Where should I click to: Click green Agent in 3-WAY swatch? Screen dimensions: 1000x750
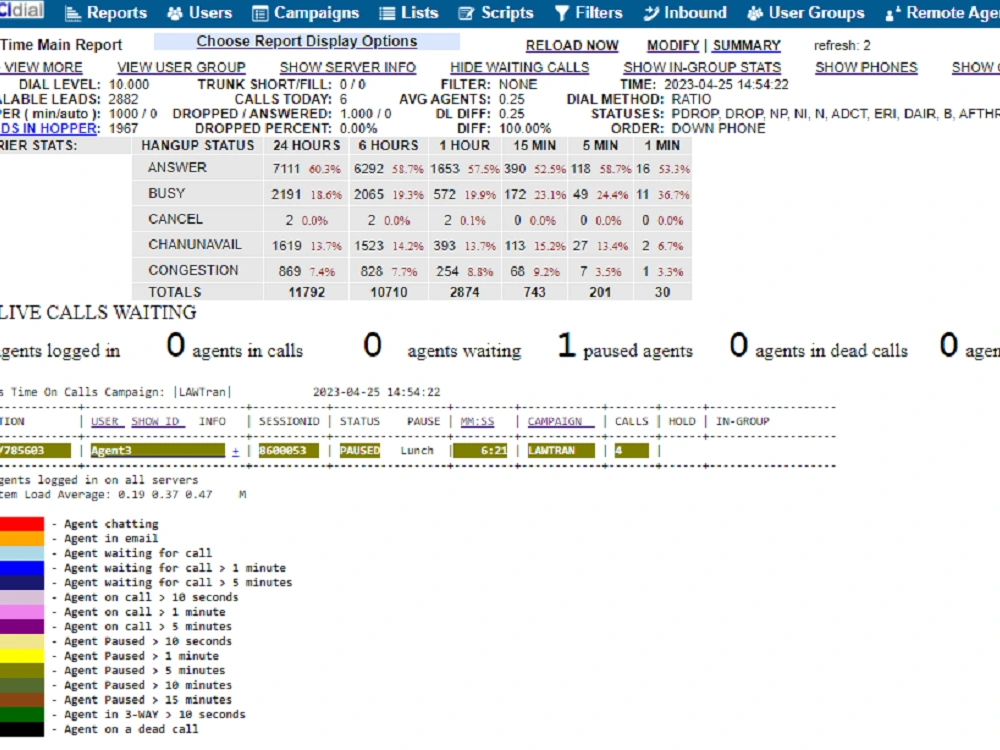tap(22, 714)
